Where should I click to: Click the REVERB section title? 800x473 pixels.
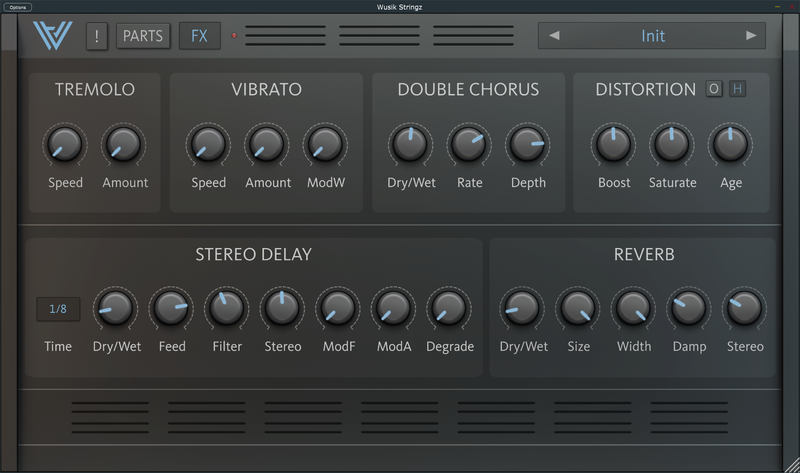[x=644, y=254]
